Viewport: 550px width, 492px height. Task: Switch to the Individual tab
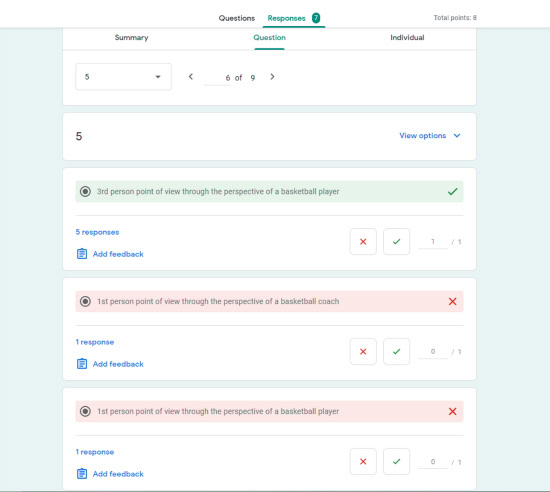click(x=407, y=38)
